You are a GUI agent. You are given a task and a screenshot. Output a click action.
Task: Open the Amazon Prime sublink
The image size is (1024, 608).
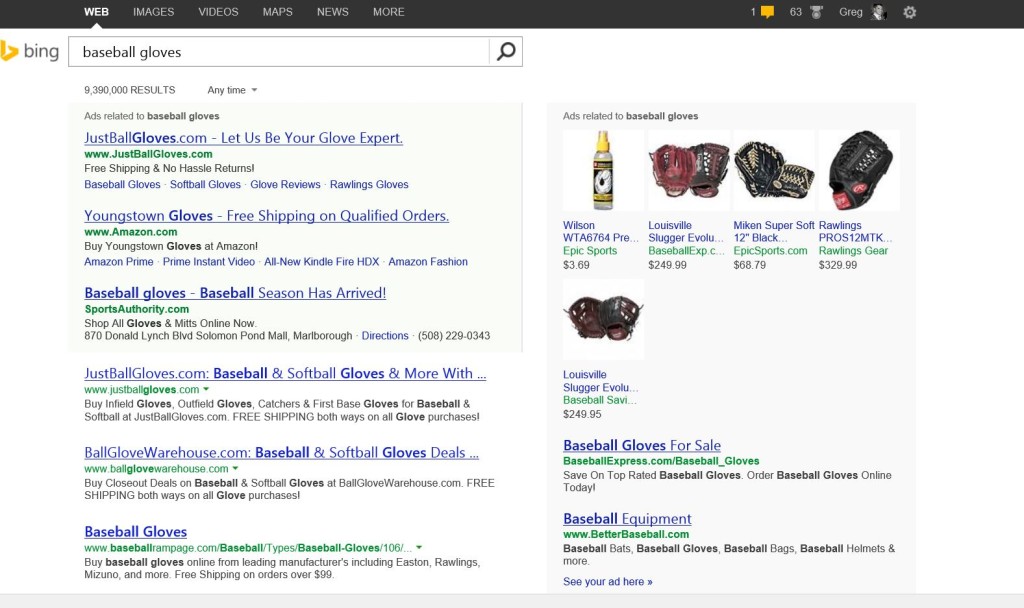pyautogui.click(x=119, y=261)
